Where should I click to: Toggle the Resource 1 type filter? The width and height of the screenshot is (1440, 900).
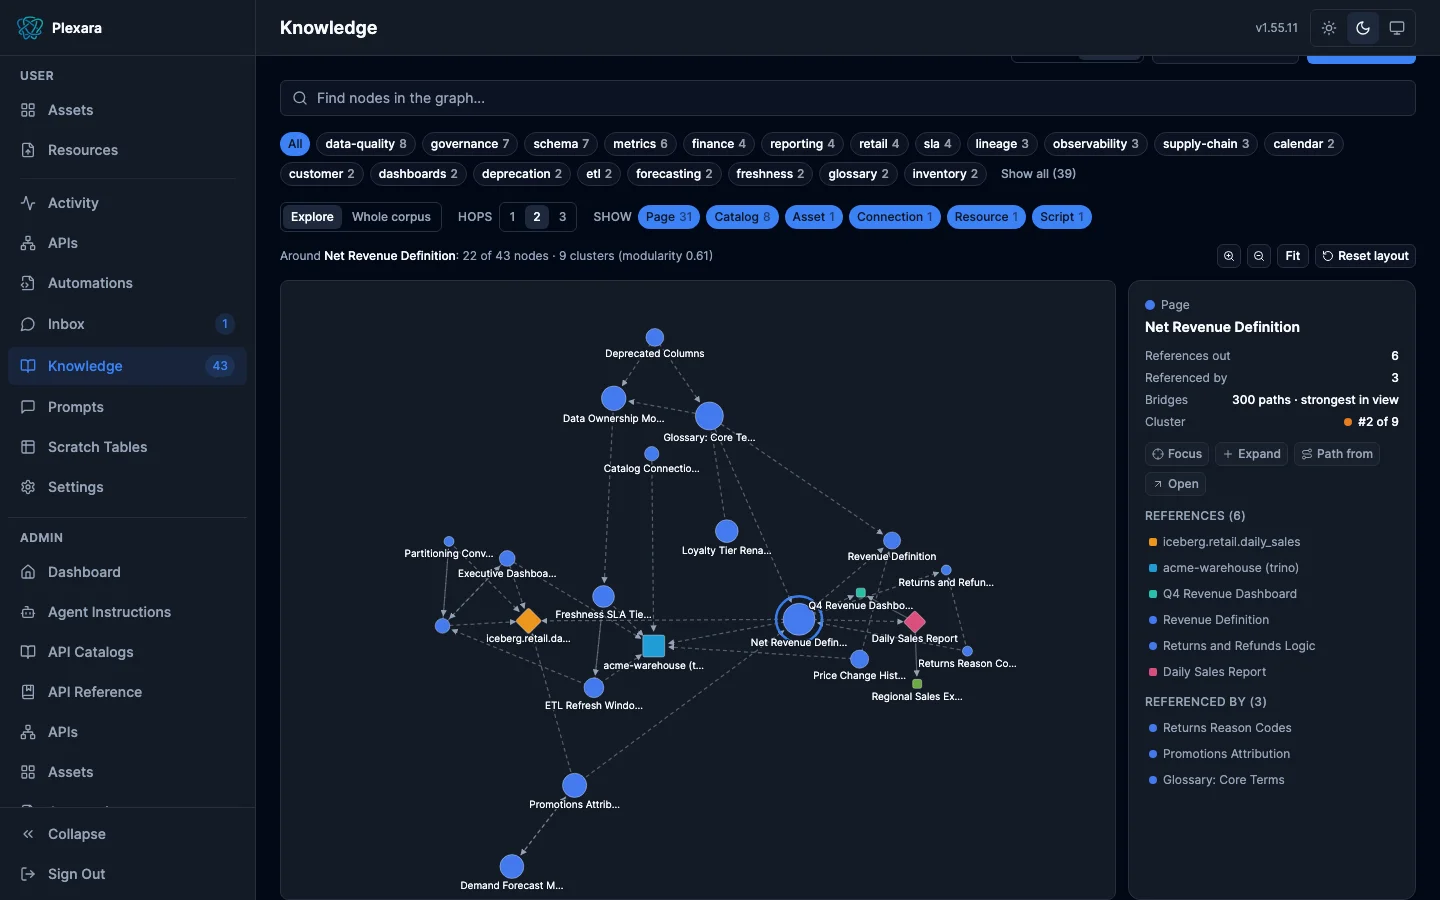click(986, 217)
